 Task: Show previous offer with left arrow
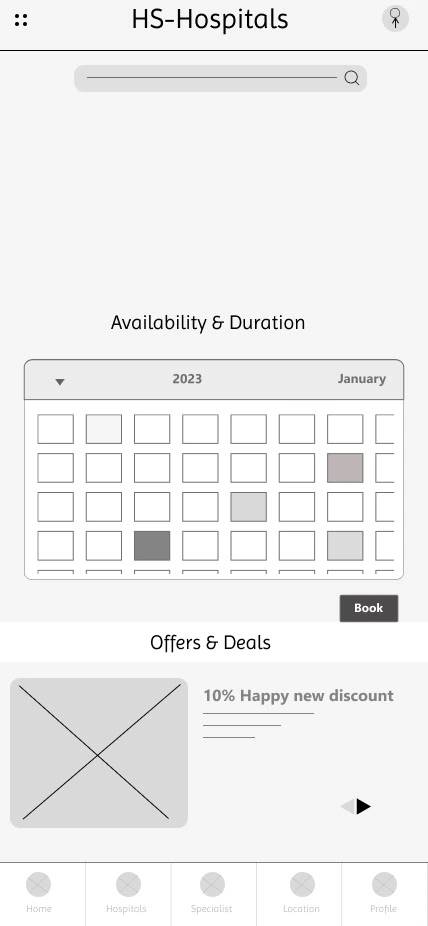click(x=348, y=807)
